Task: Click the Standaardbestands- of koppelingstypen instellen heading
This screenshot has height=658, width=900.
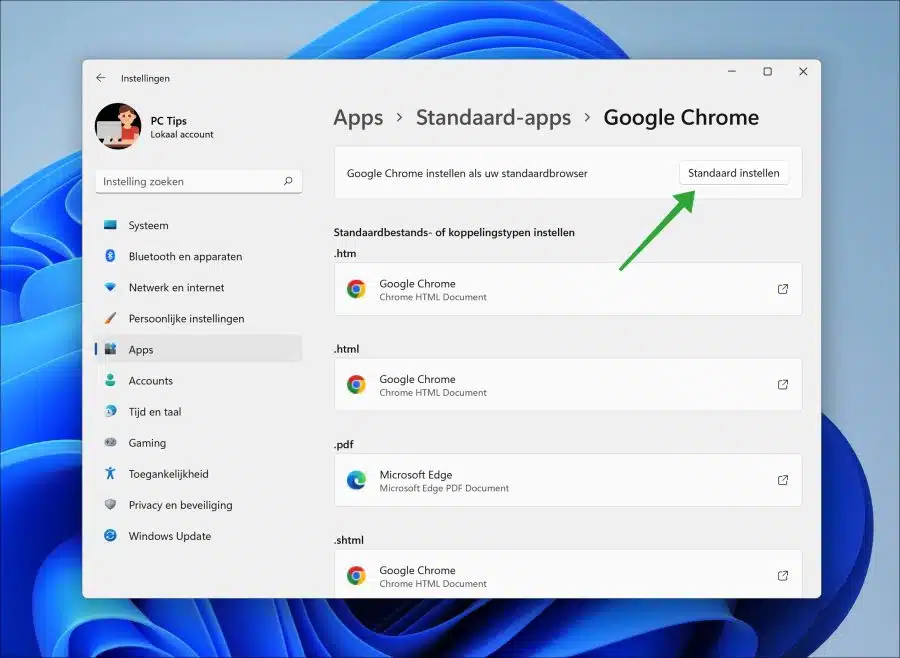Action: point(454,233)
